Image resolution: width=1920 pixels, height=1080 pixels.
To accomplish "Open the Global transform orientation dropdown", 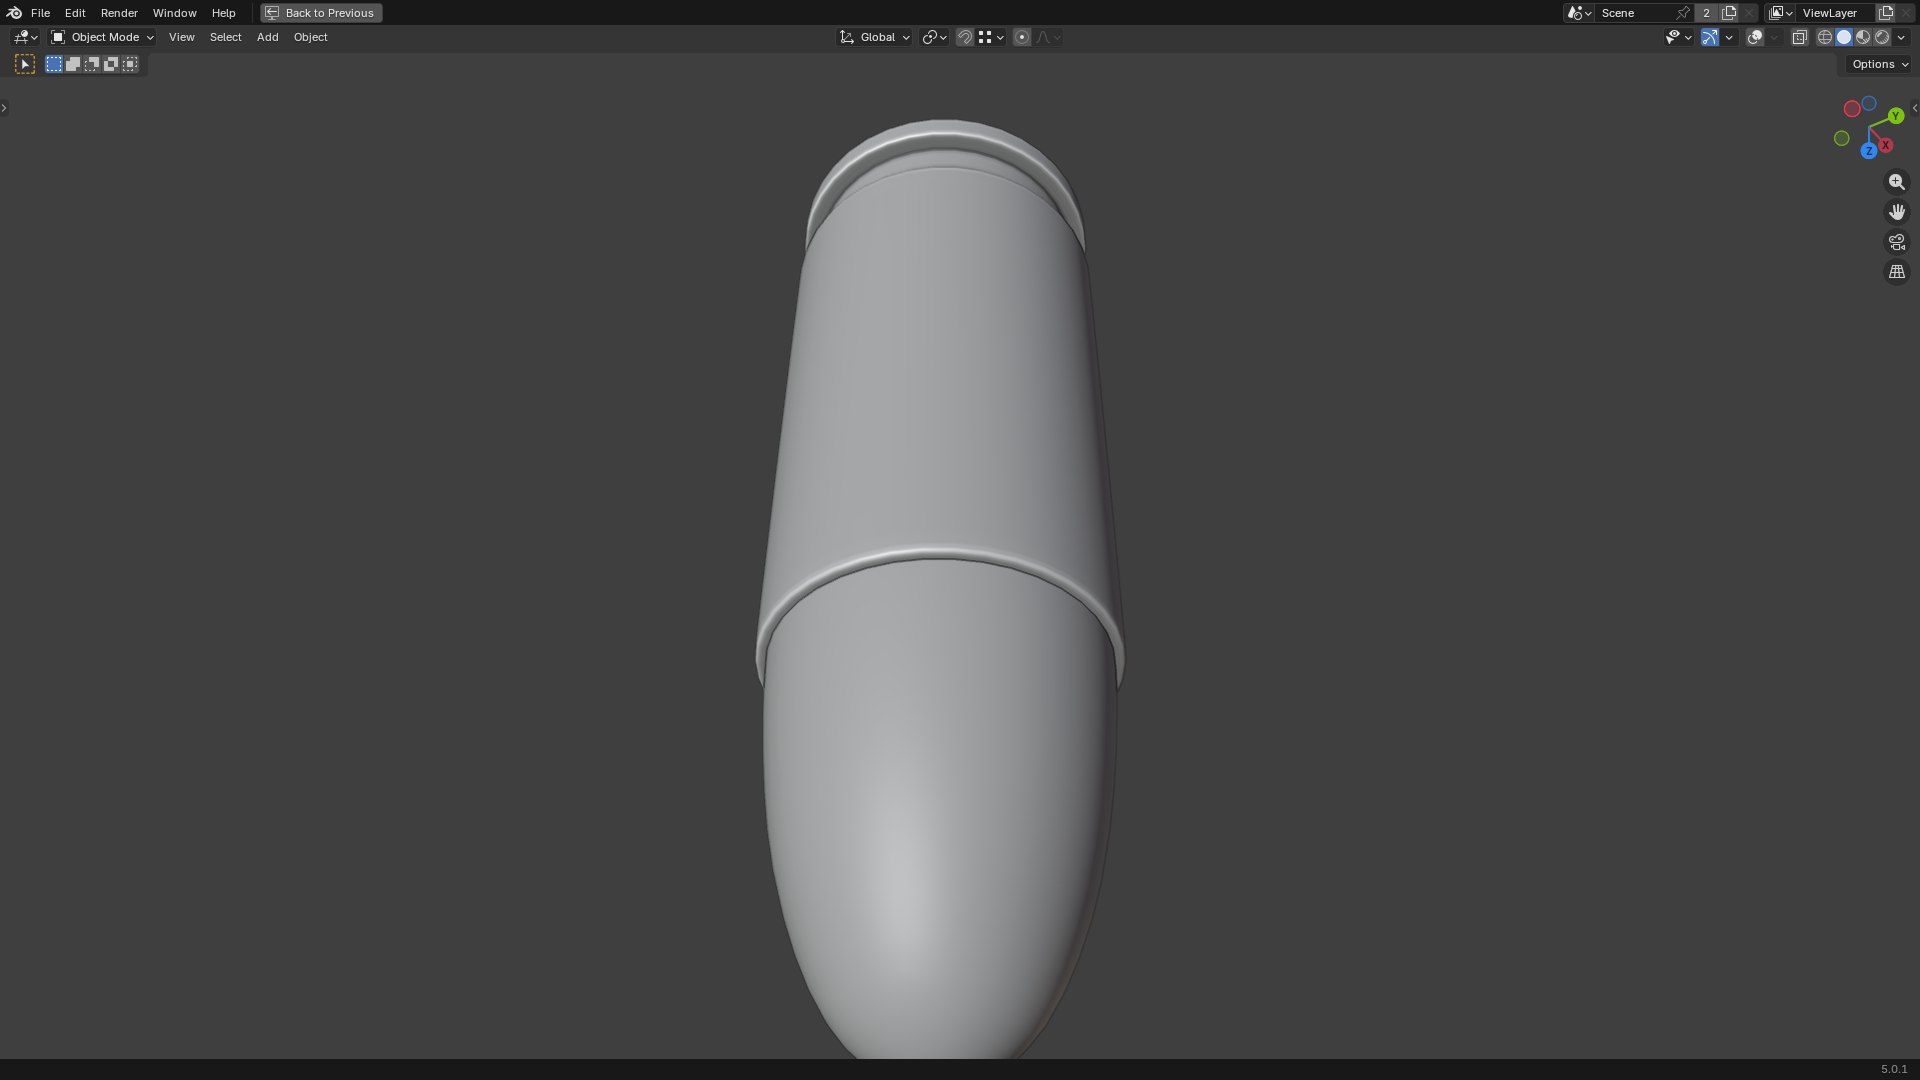I will (x=875, y=37).
